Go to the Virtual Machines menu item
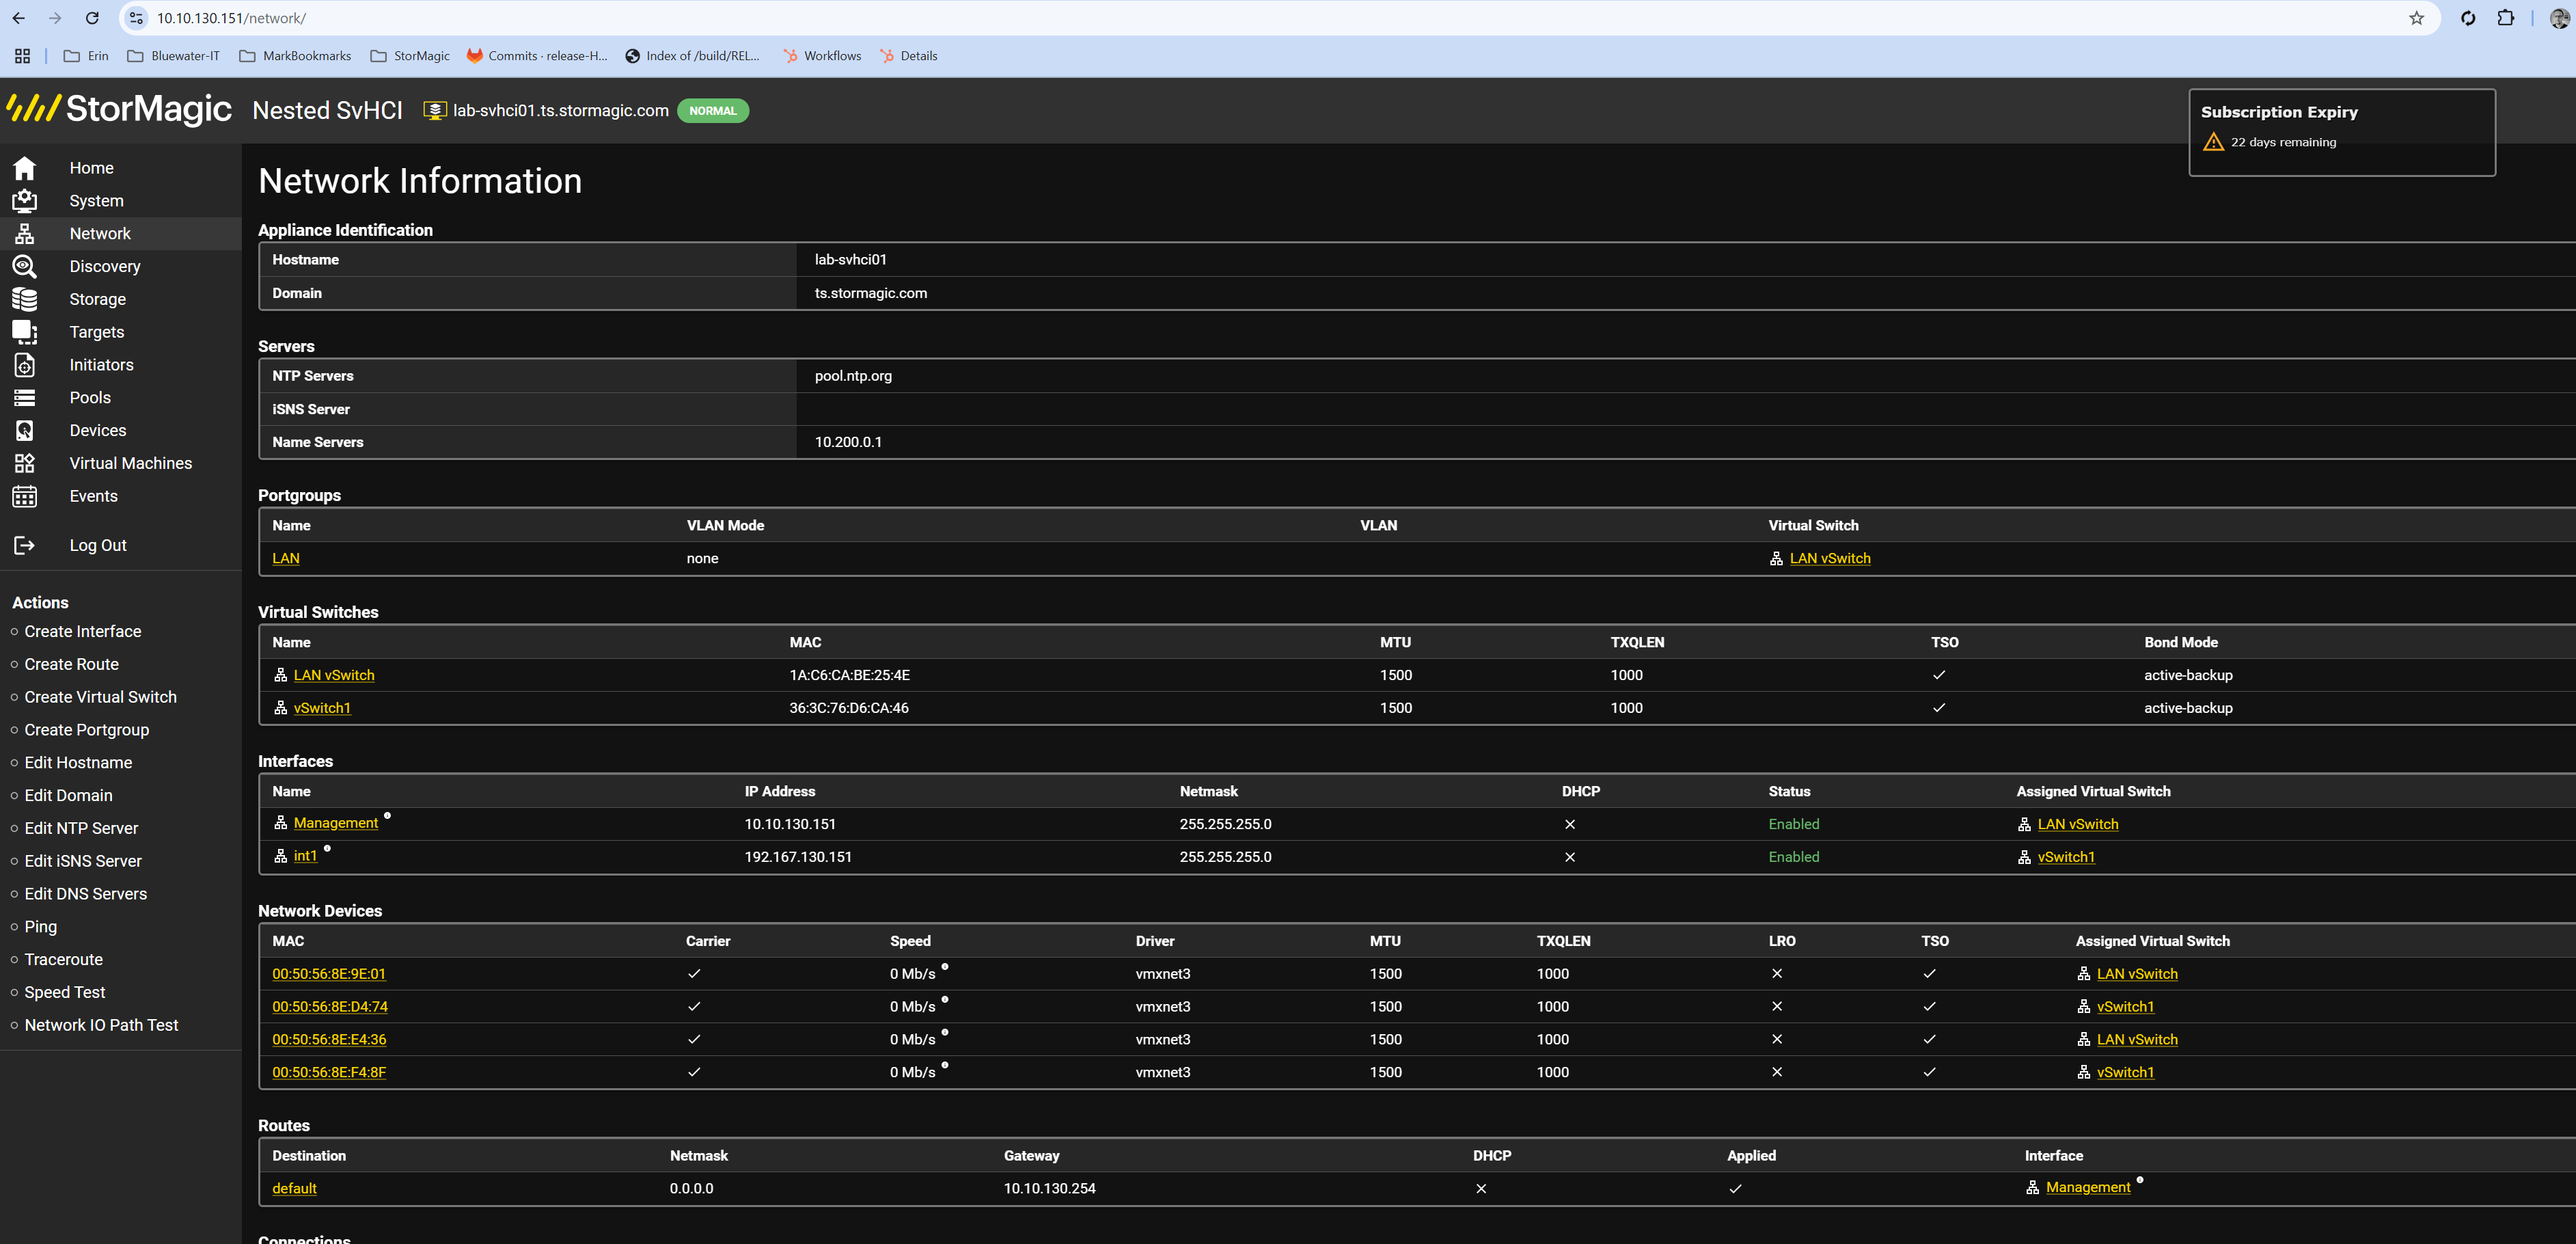 130,463
